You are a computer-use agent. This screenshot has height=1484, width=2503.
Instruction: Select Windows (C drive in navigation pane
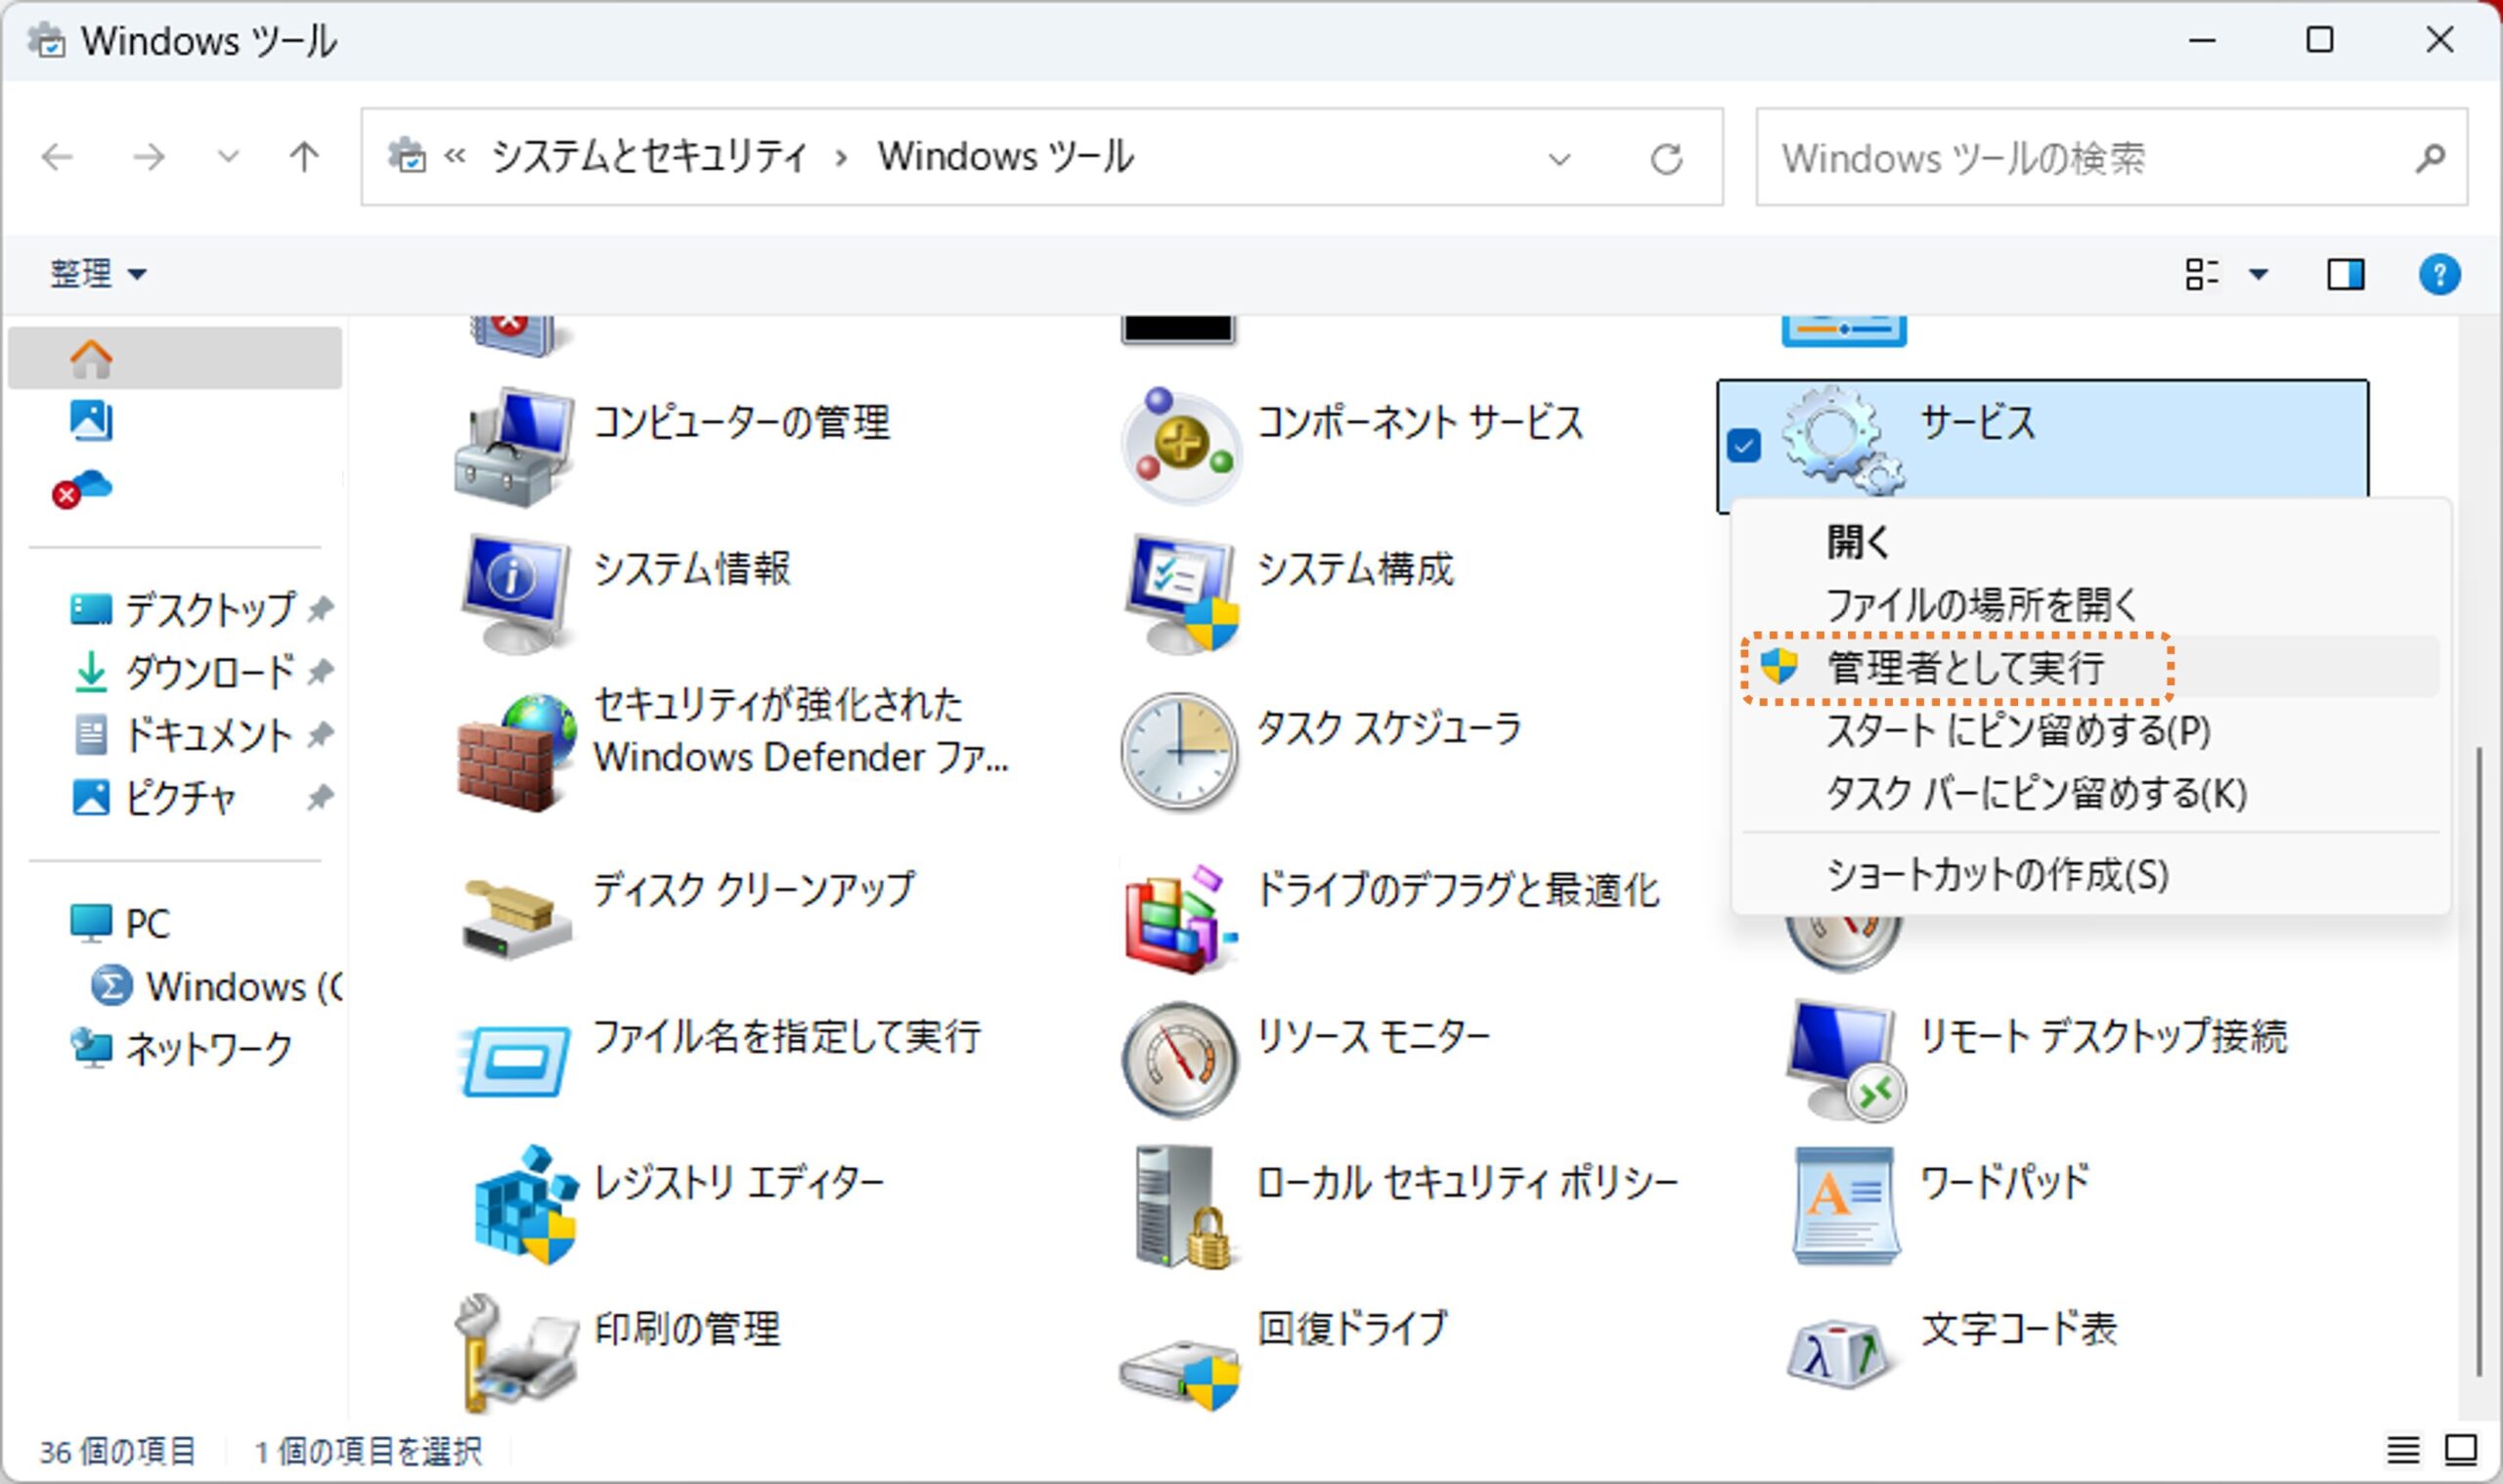click(216, 986)
